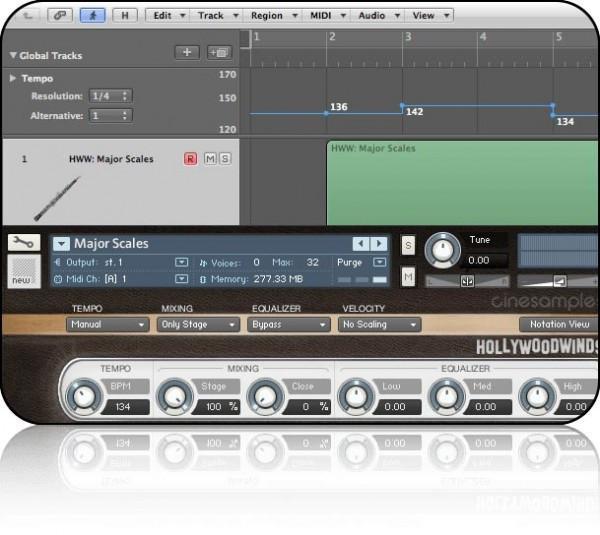Image resolution: width=600 pixels, height=535 pixels.
Task: Click the Med equalizer knob
Action: pos(447,397)
